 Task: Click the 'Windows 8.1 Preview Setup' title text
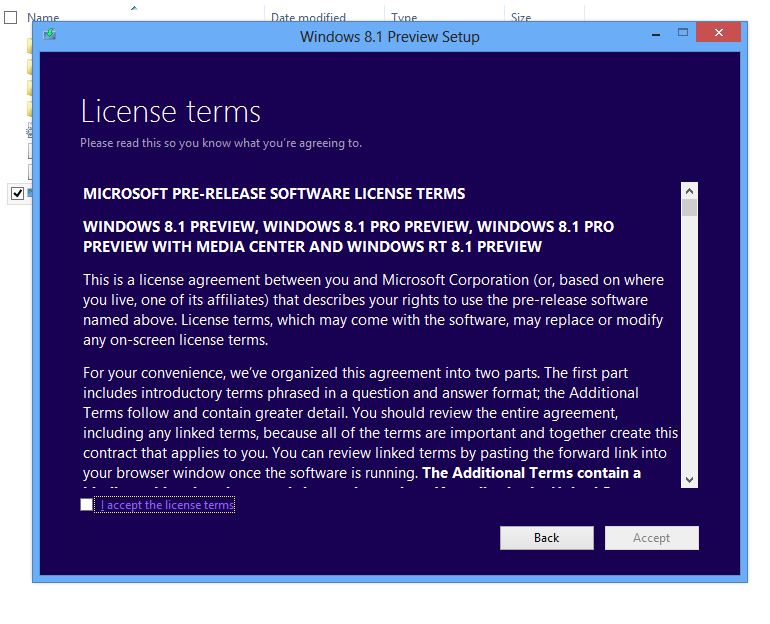click(390, 37)
